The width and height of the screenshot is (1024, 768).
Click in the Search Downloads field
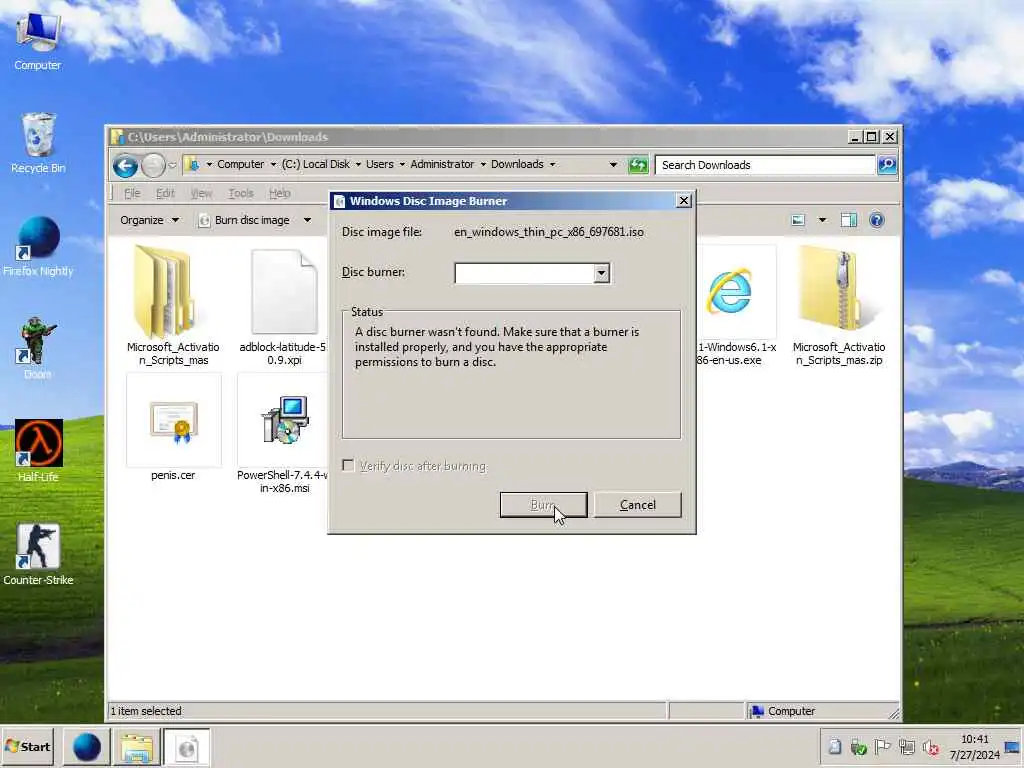(x=765, y=165)
